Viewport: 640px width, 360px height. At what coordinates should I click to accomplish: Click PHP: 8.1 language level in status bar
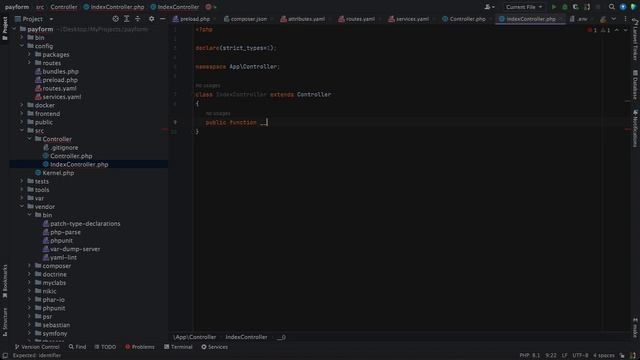click(529, 356)
